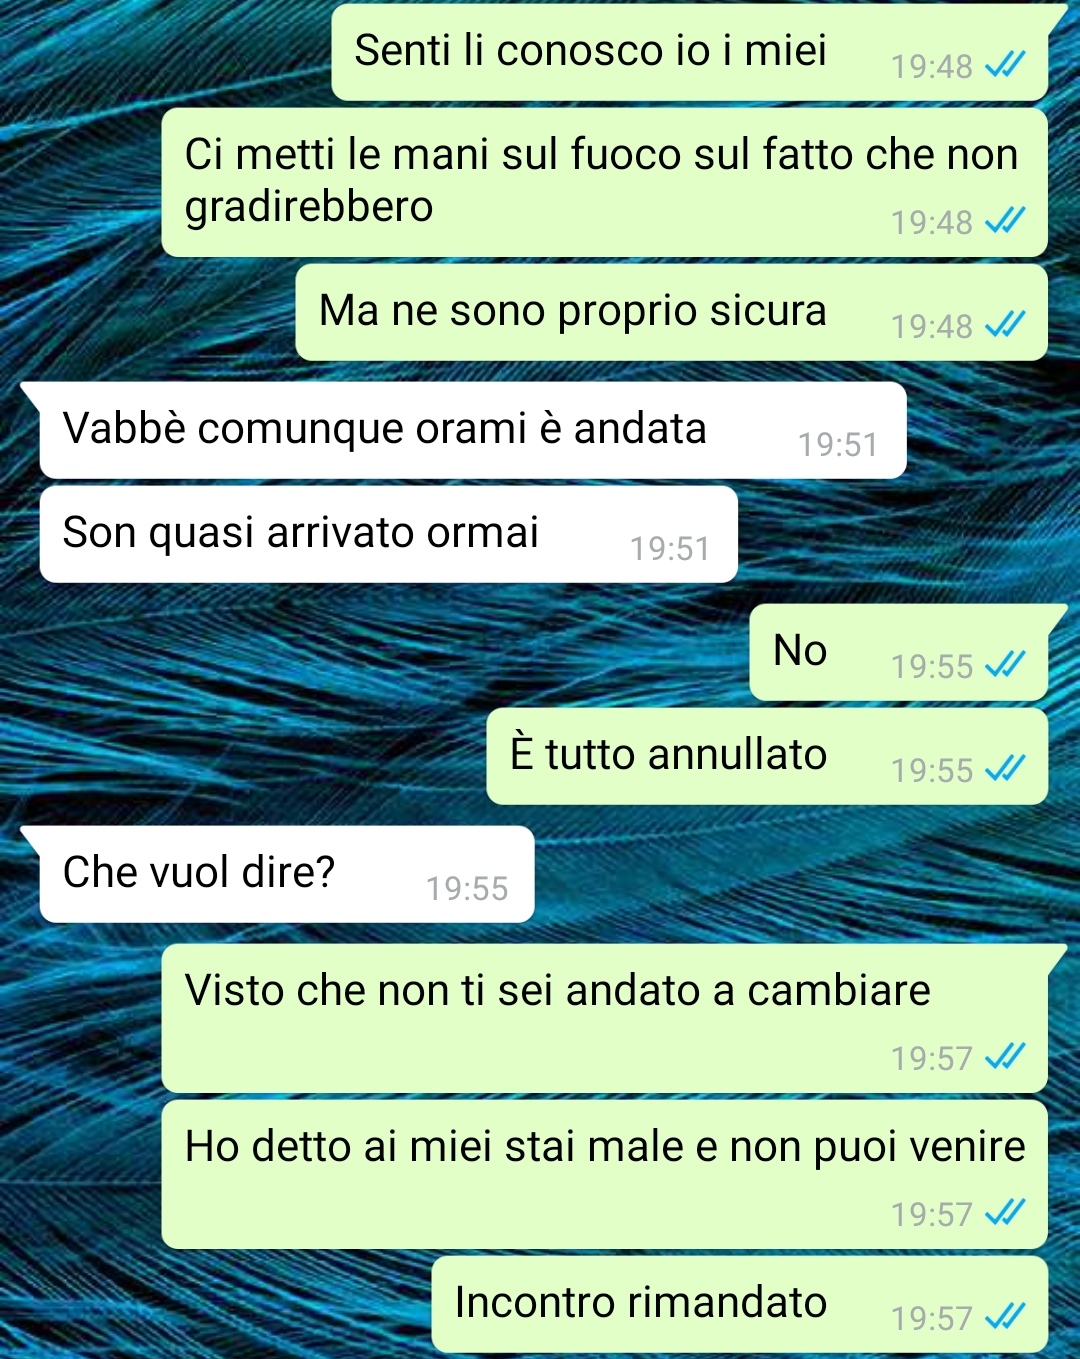
Task: Tap read checkmarks on 'È tutto annullato'
Action: (x=1005, y=770)
